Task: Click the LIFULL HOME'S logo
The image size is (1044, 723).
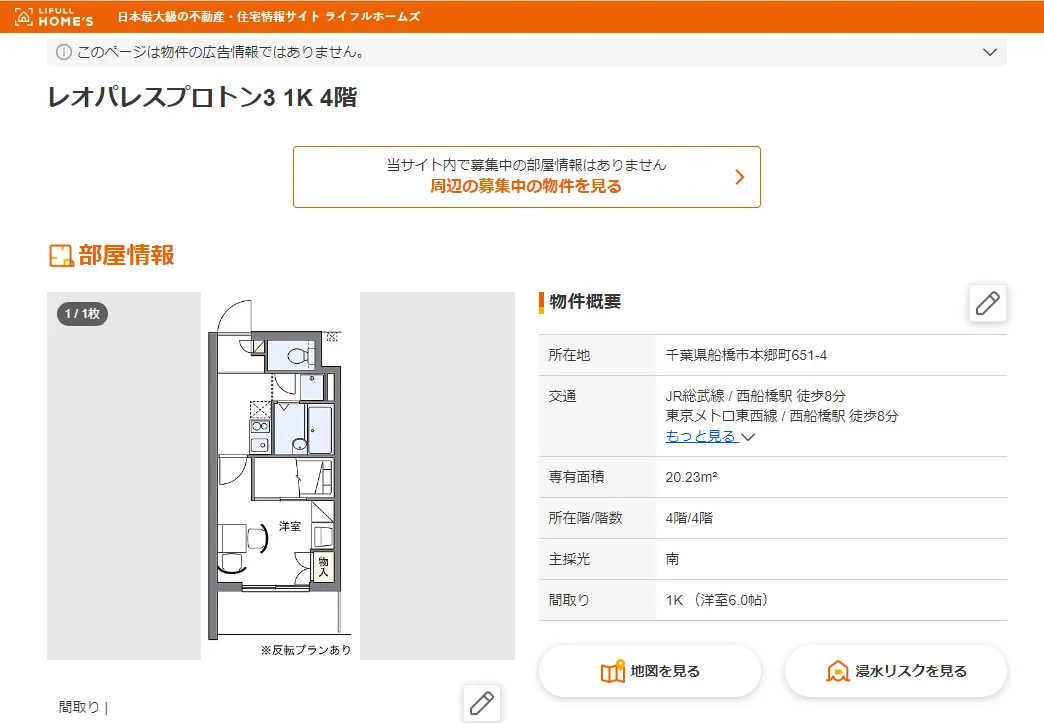Action: click(58, 17)
